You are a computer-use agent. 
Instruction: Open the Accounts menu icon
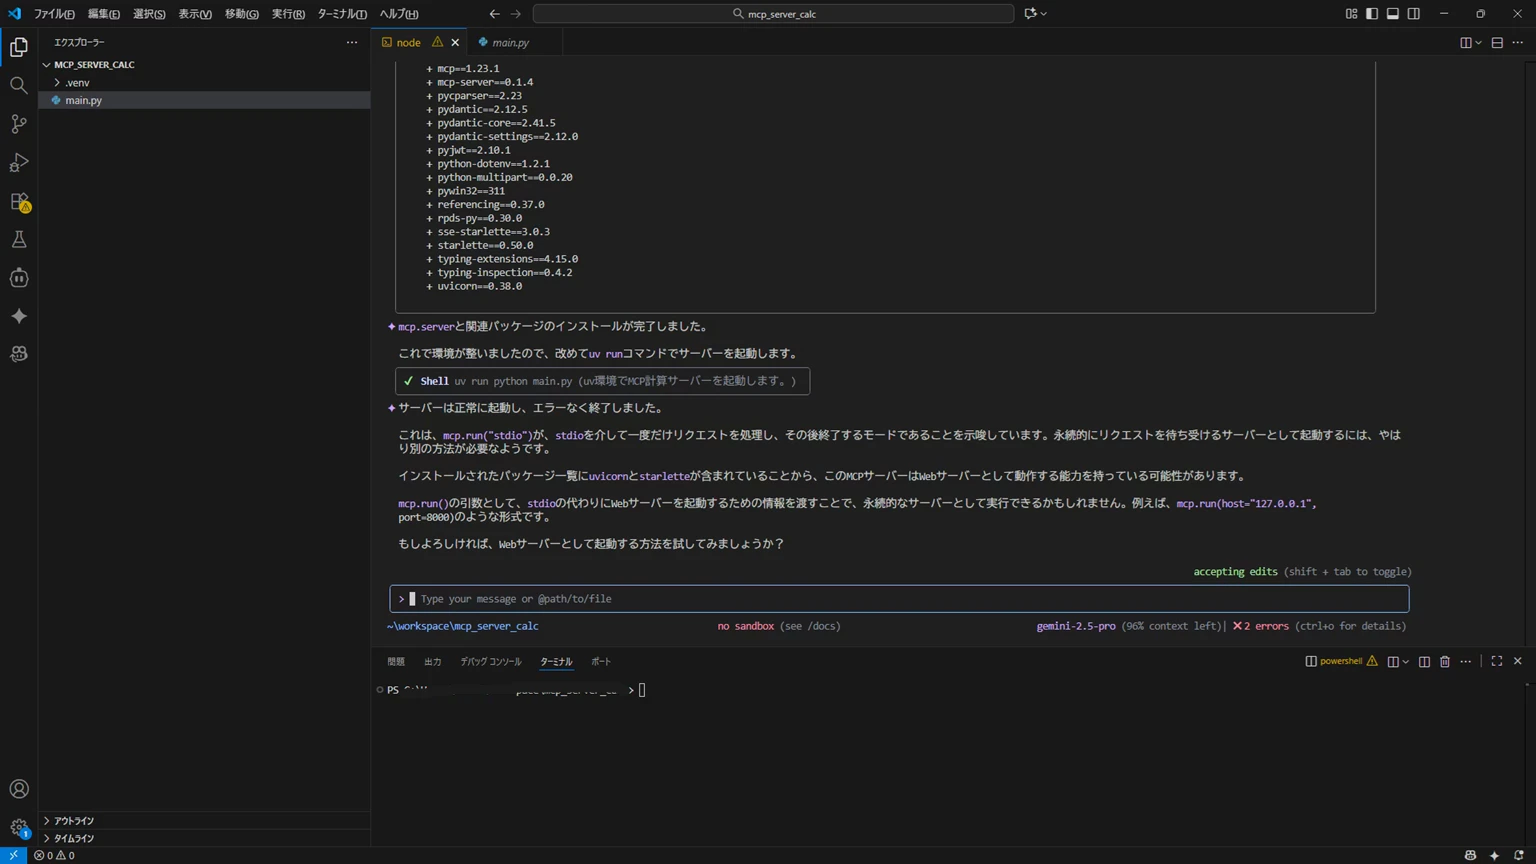click(x=19, y=789)
